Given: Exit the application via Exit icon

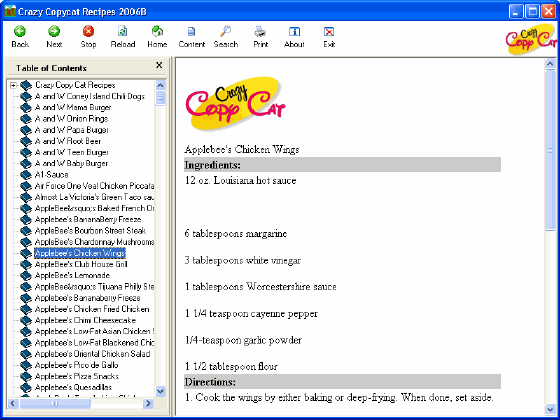Looking at the screenshot, I should (329, 31).
